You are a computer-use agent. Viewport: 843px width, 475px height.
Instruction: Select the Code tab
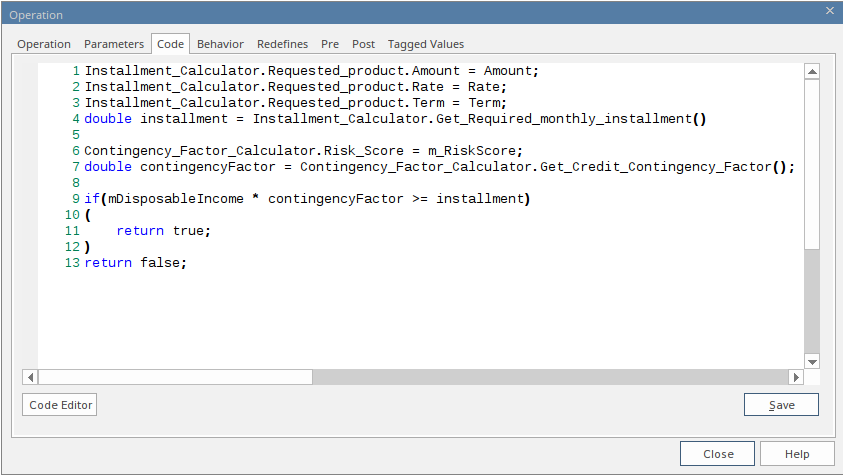170,44
